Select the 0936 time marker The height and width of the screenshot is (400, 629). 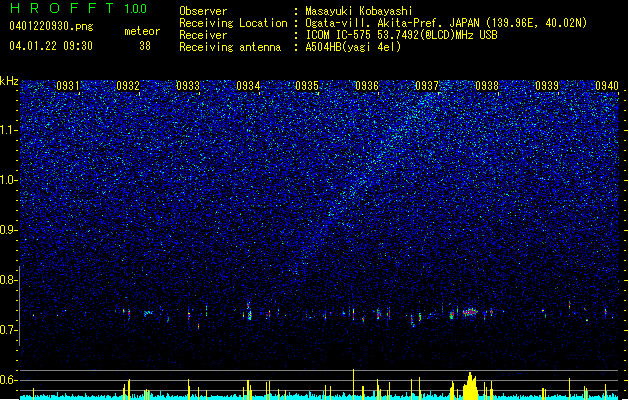367,85
